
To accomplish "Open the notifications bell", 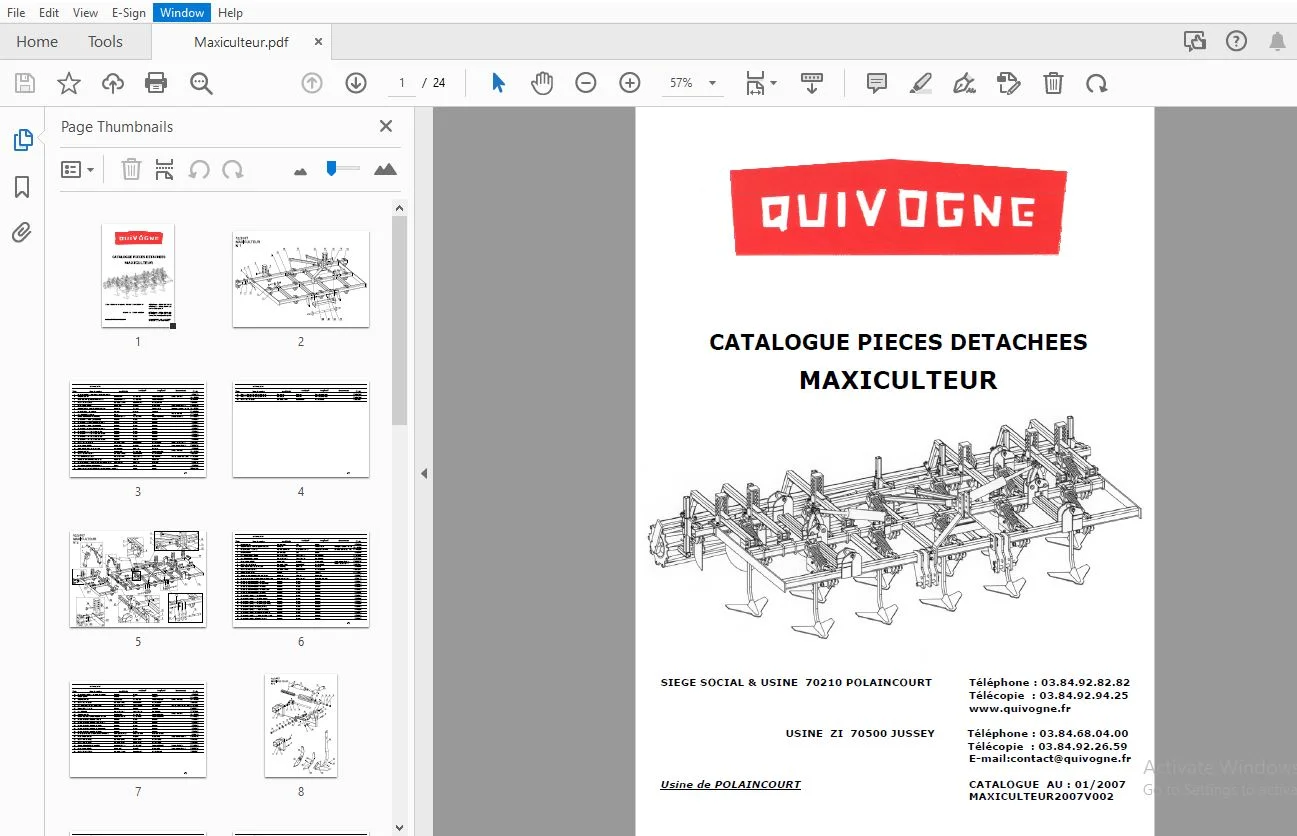I will click(1278, 41).
